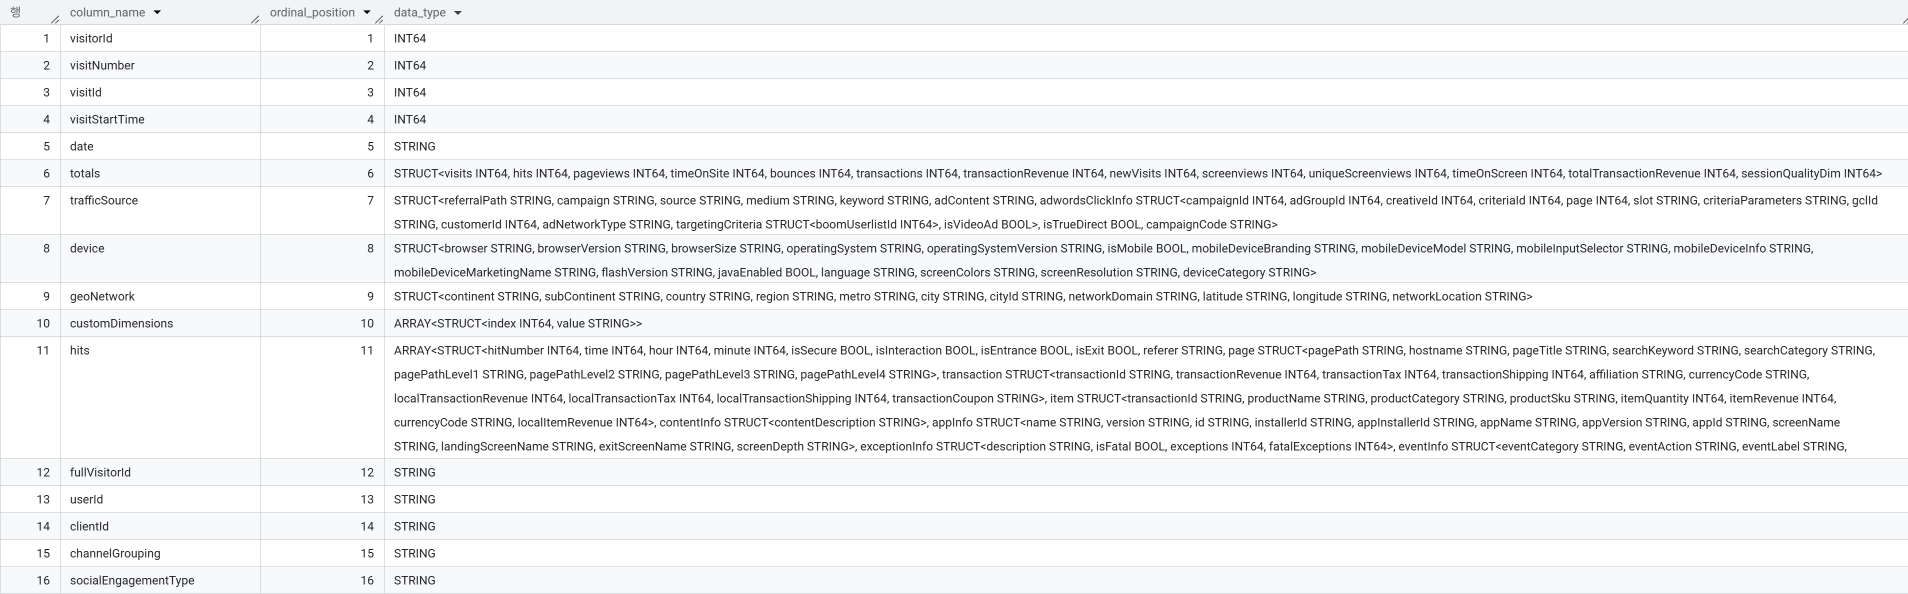Click the data_type header label
The height and width of the screenshot is (594, 1908).
point(420,13)
